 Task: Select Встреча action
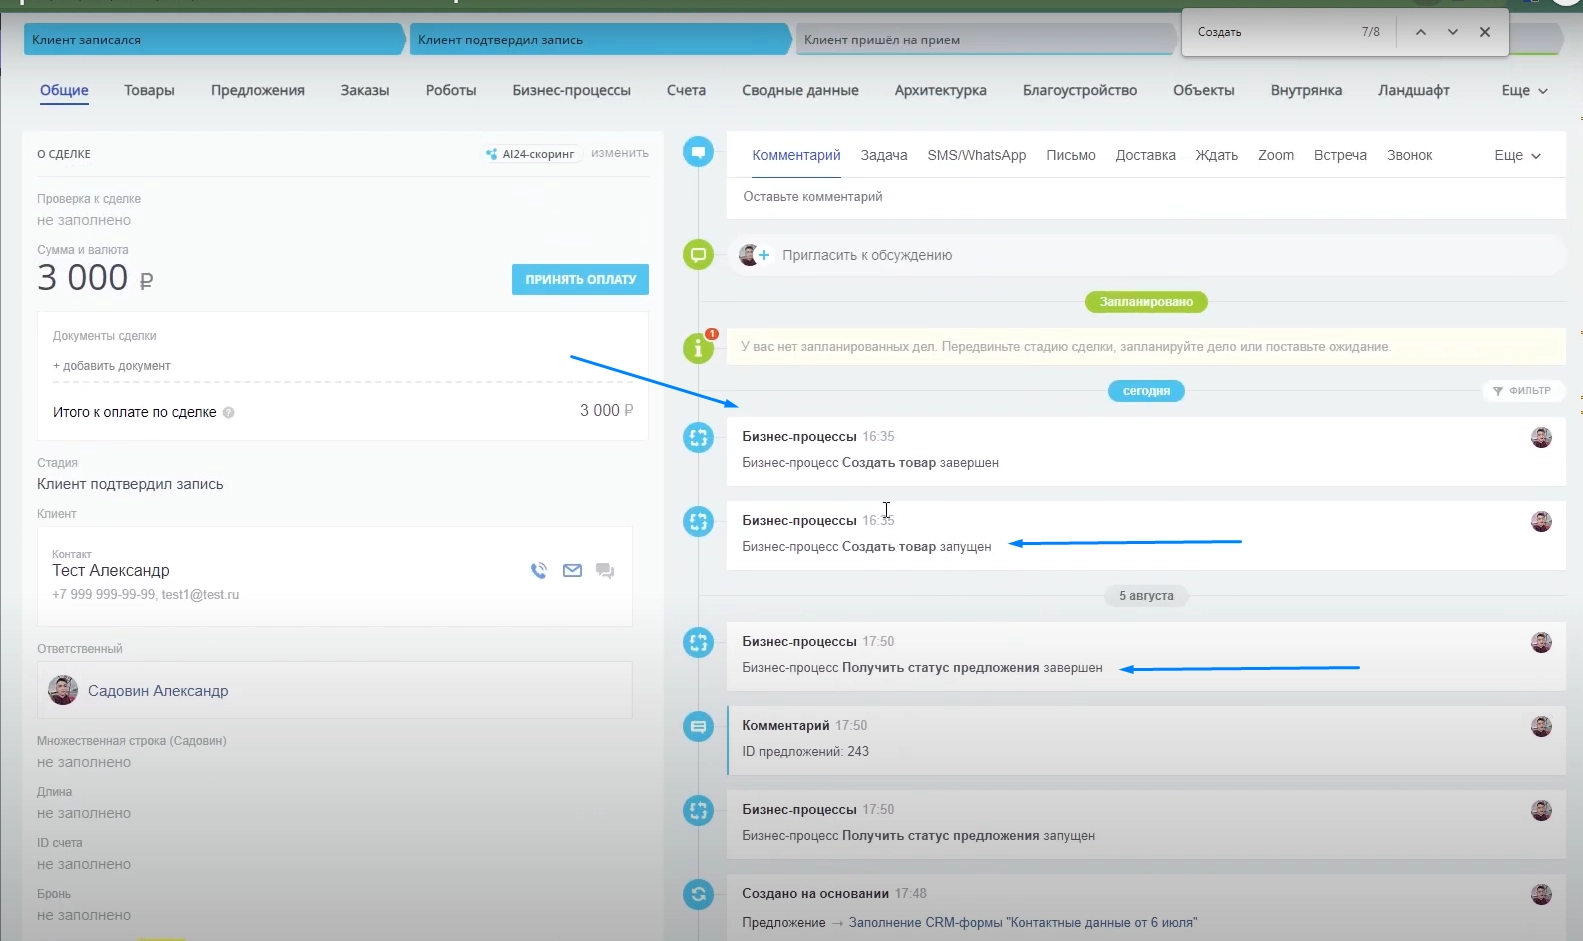point(1340,155)
